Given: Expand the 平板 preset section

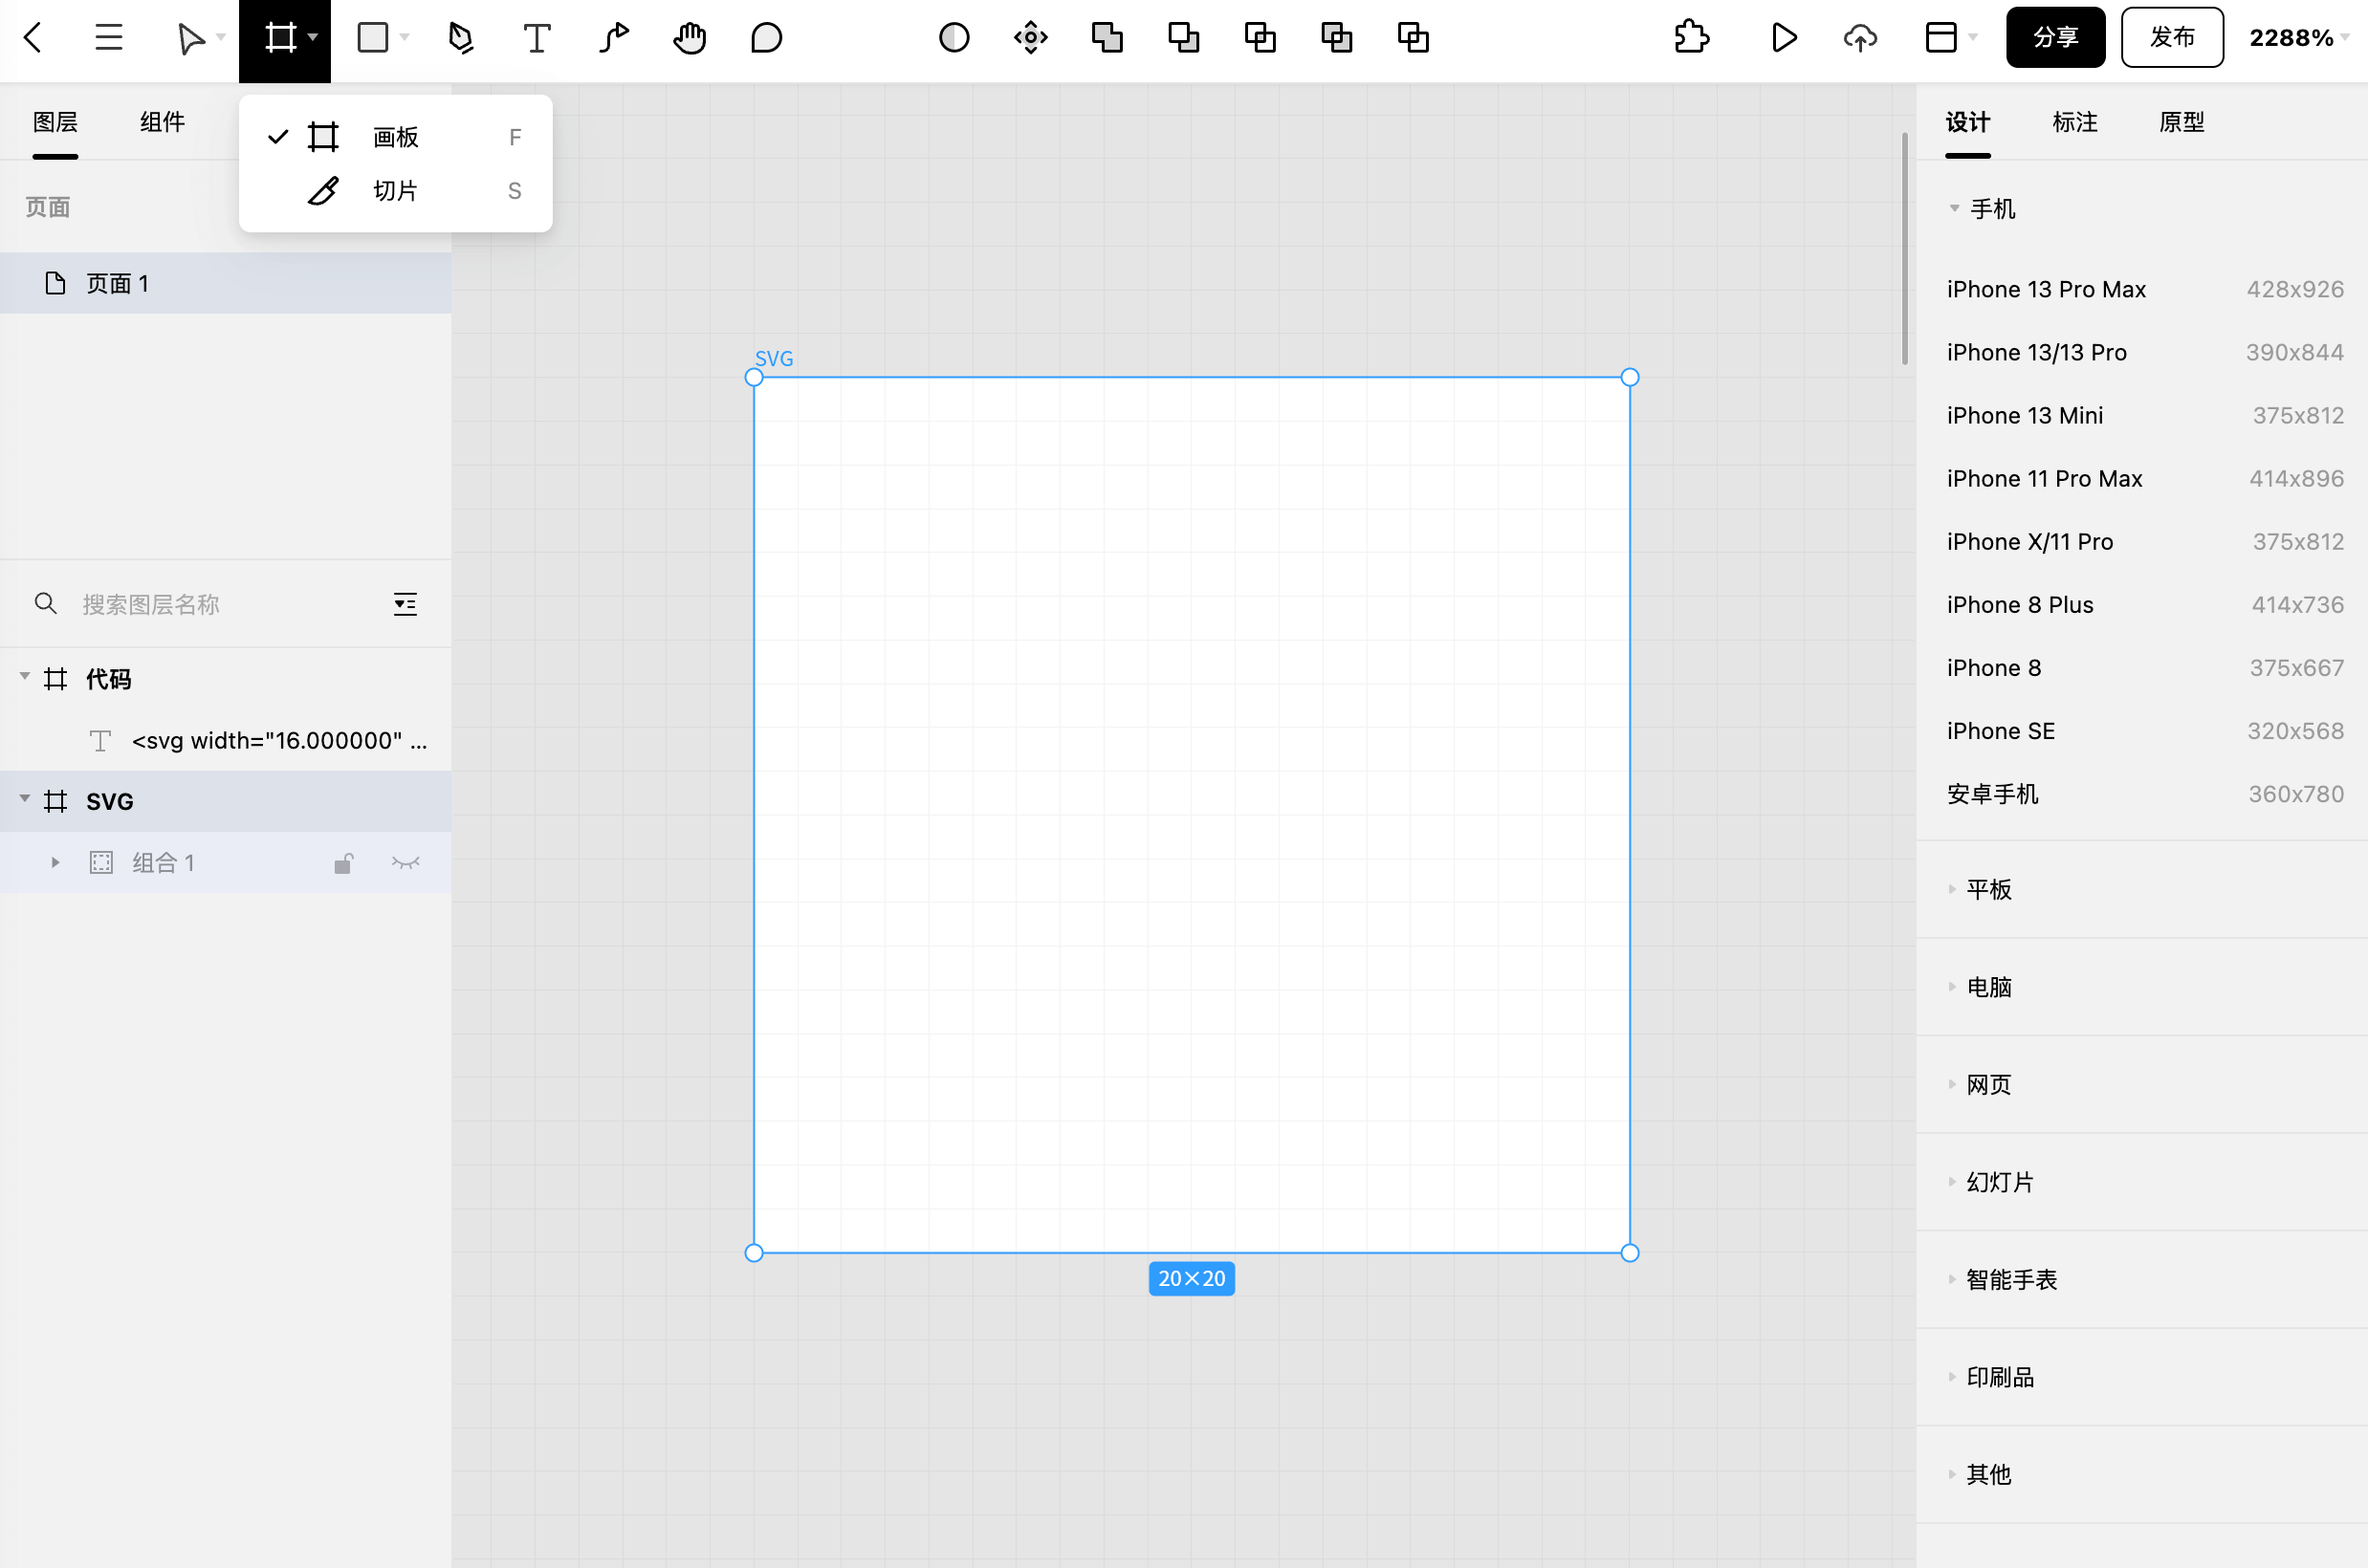Looking at the screenshot, I should tap(1952, 889).
